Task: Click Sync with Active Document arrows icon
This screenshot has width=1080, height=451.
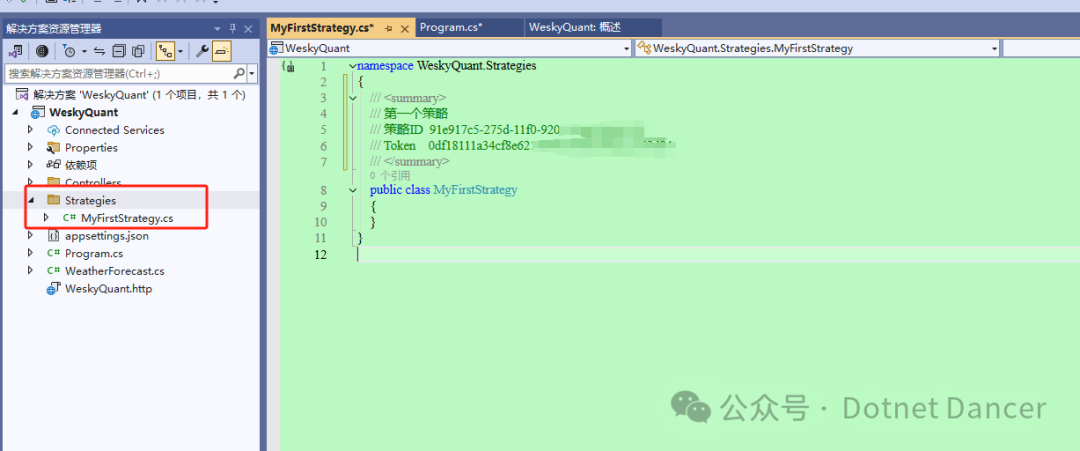Action: click(x=99, y=51)
